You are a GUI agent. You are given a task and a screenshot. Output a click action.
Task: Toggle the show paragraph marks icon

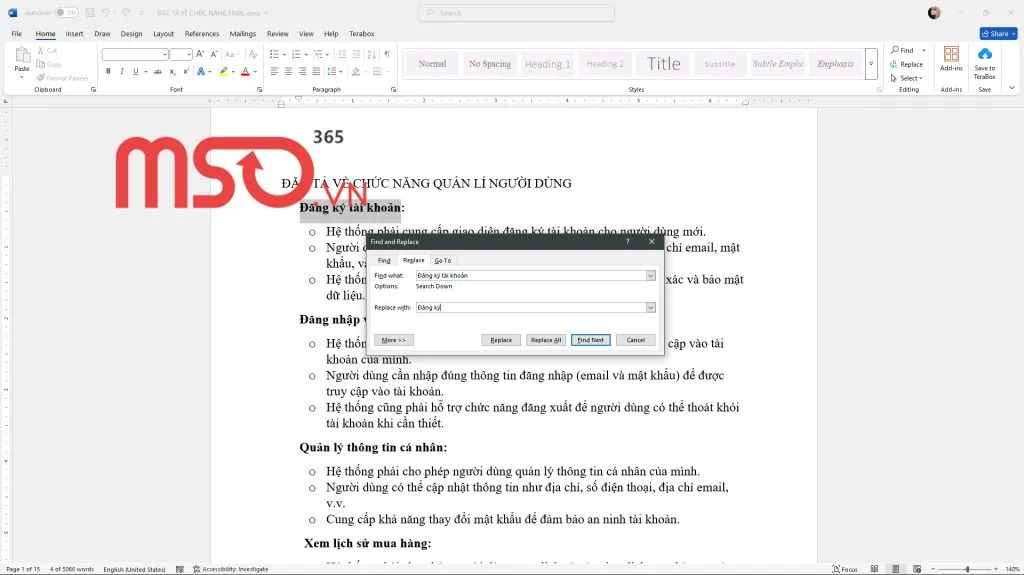tap(386, 54)
